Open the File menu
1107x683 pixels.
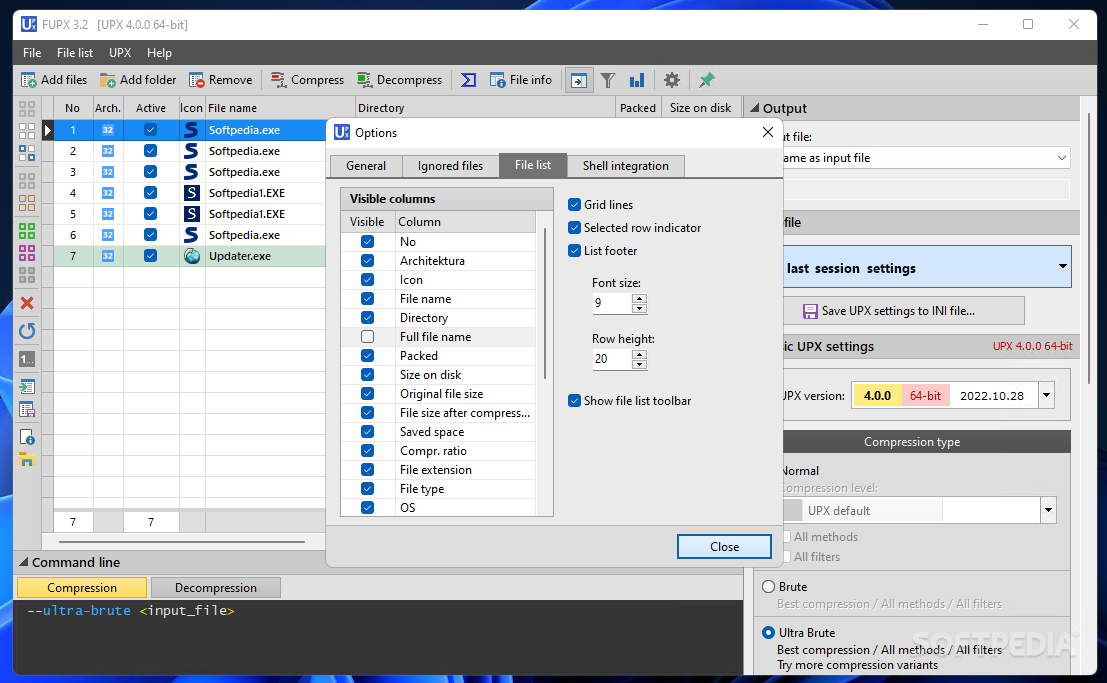(x=32, y=53)
